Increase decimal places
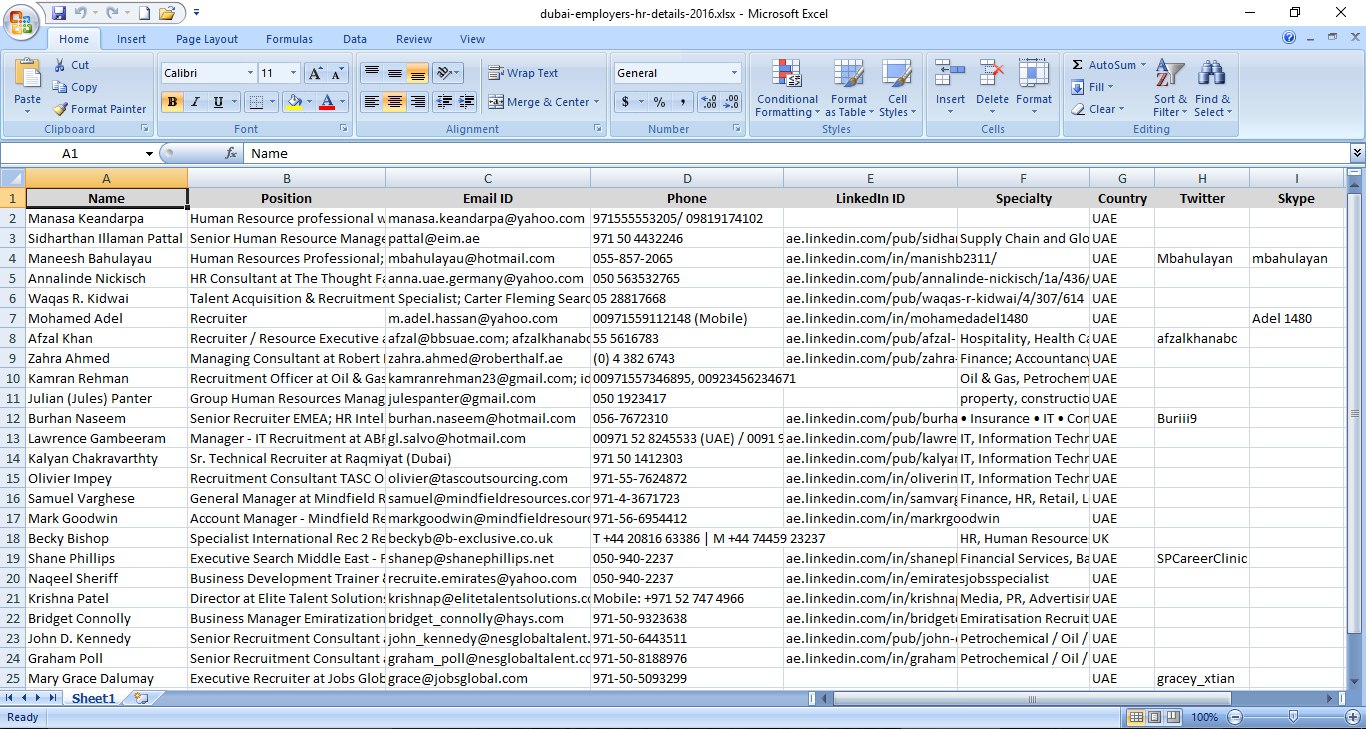This screenshot has width=1366, height=729. pyautogui.click(x=709, y=102)
